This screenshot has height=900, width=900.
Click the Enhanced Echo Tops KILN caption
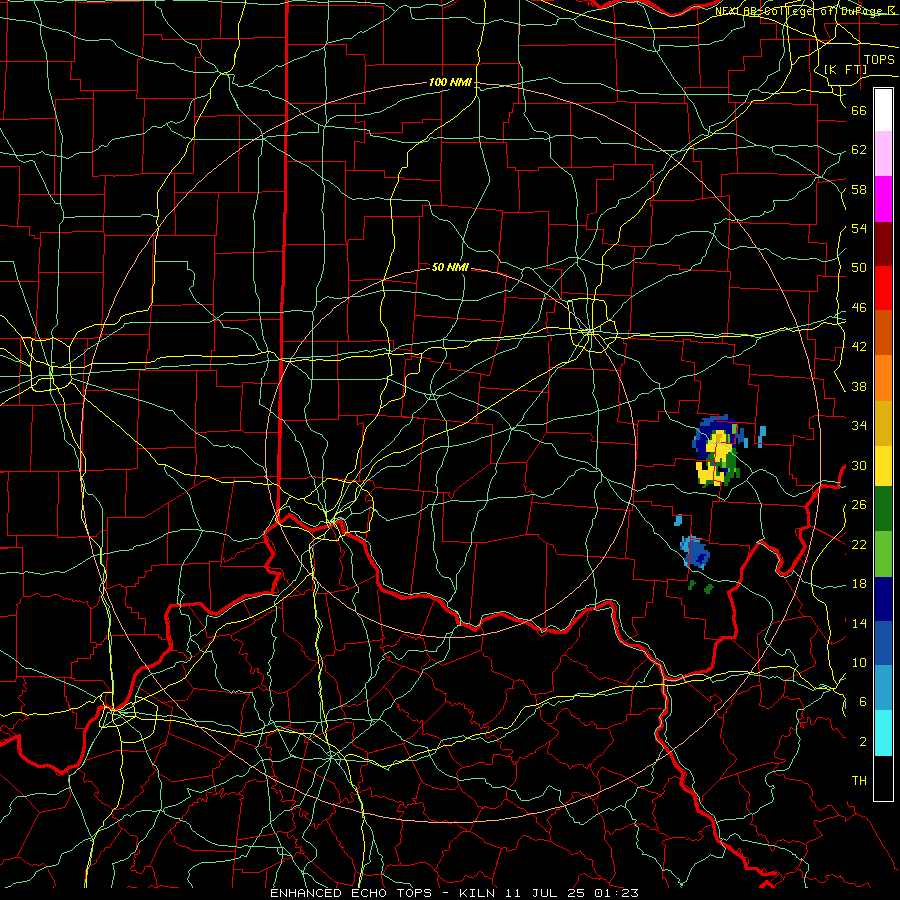click(454, 893)
